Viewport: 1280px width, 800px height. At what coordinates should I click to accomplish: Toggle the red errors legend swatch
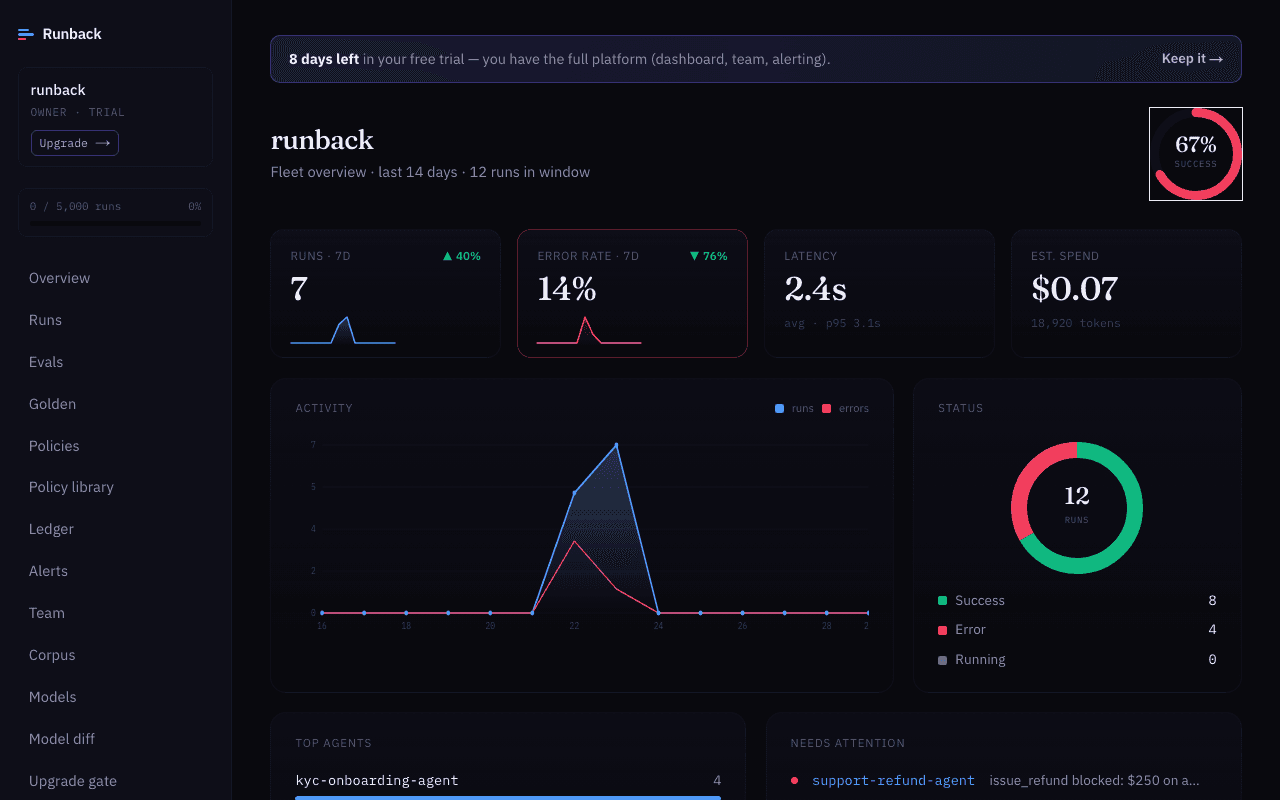coord(827,408)
